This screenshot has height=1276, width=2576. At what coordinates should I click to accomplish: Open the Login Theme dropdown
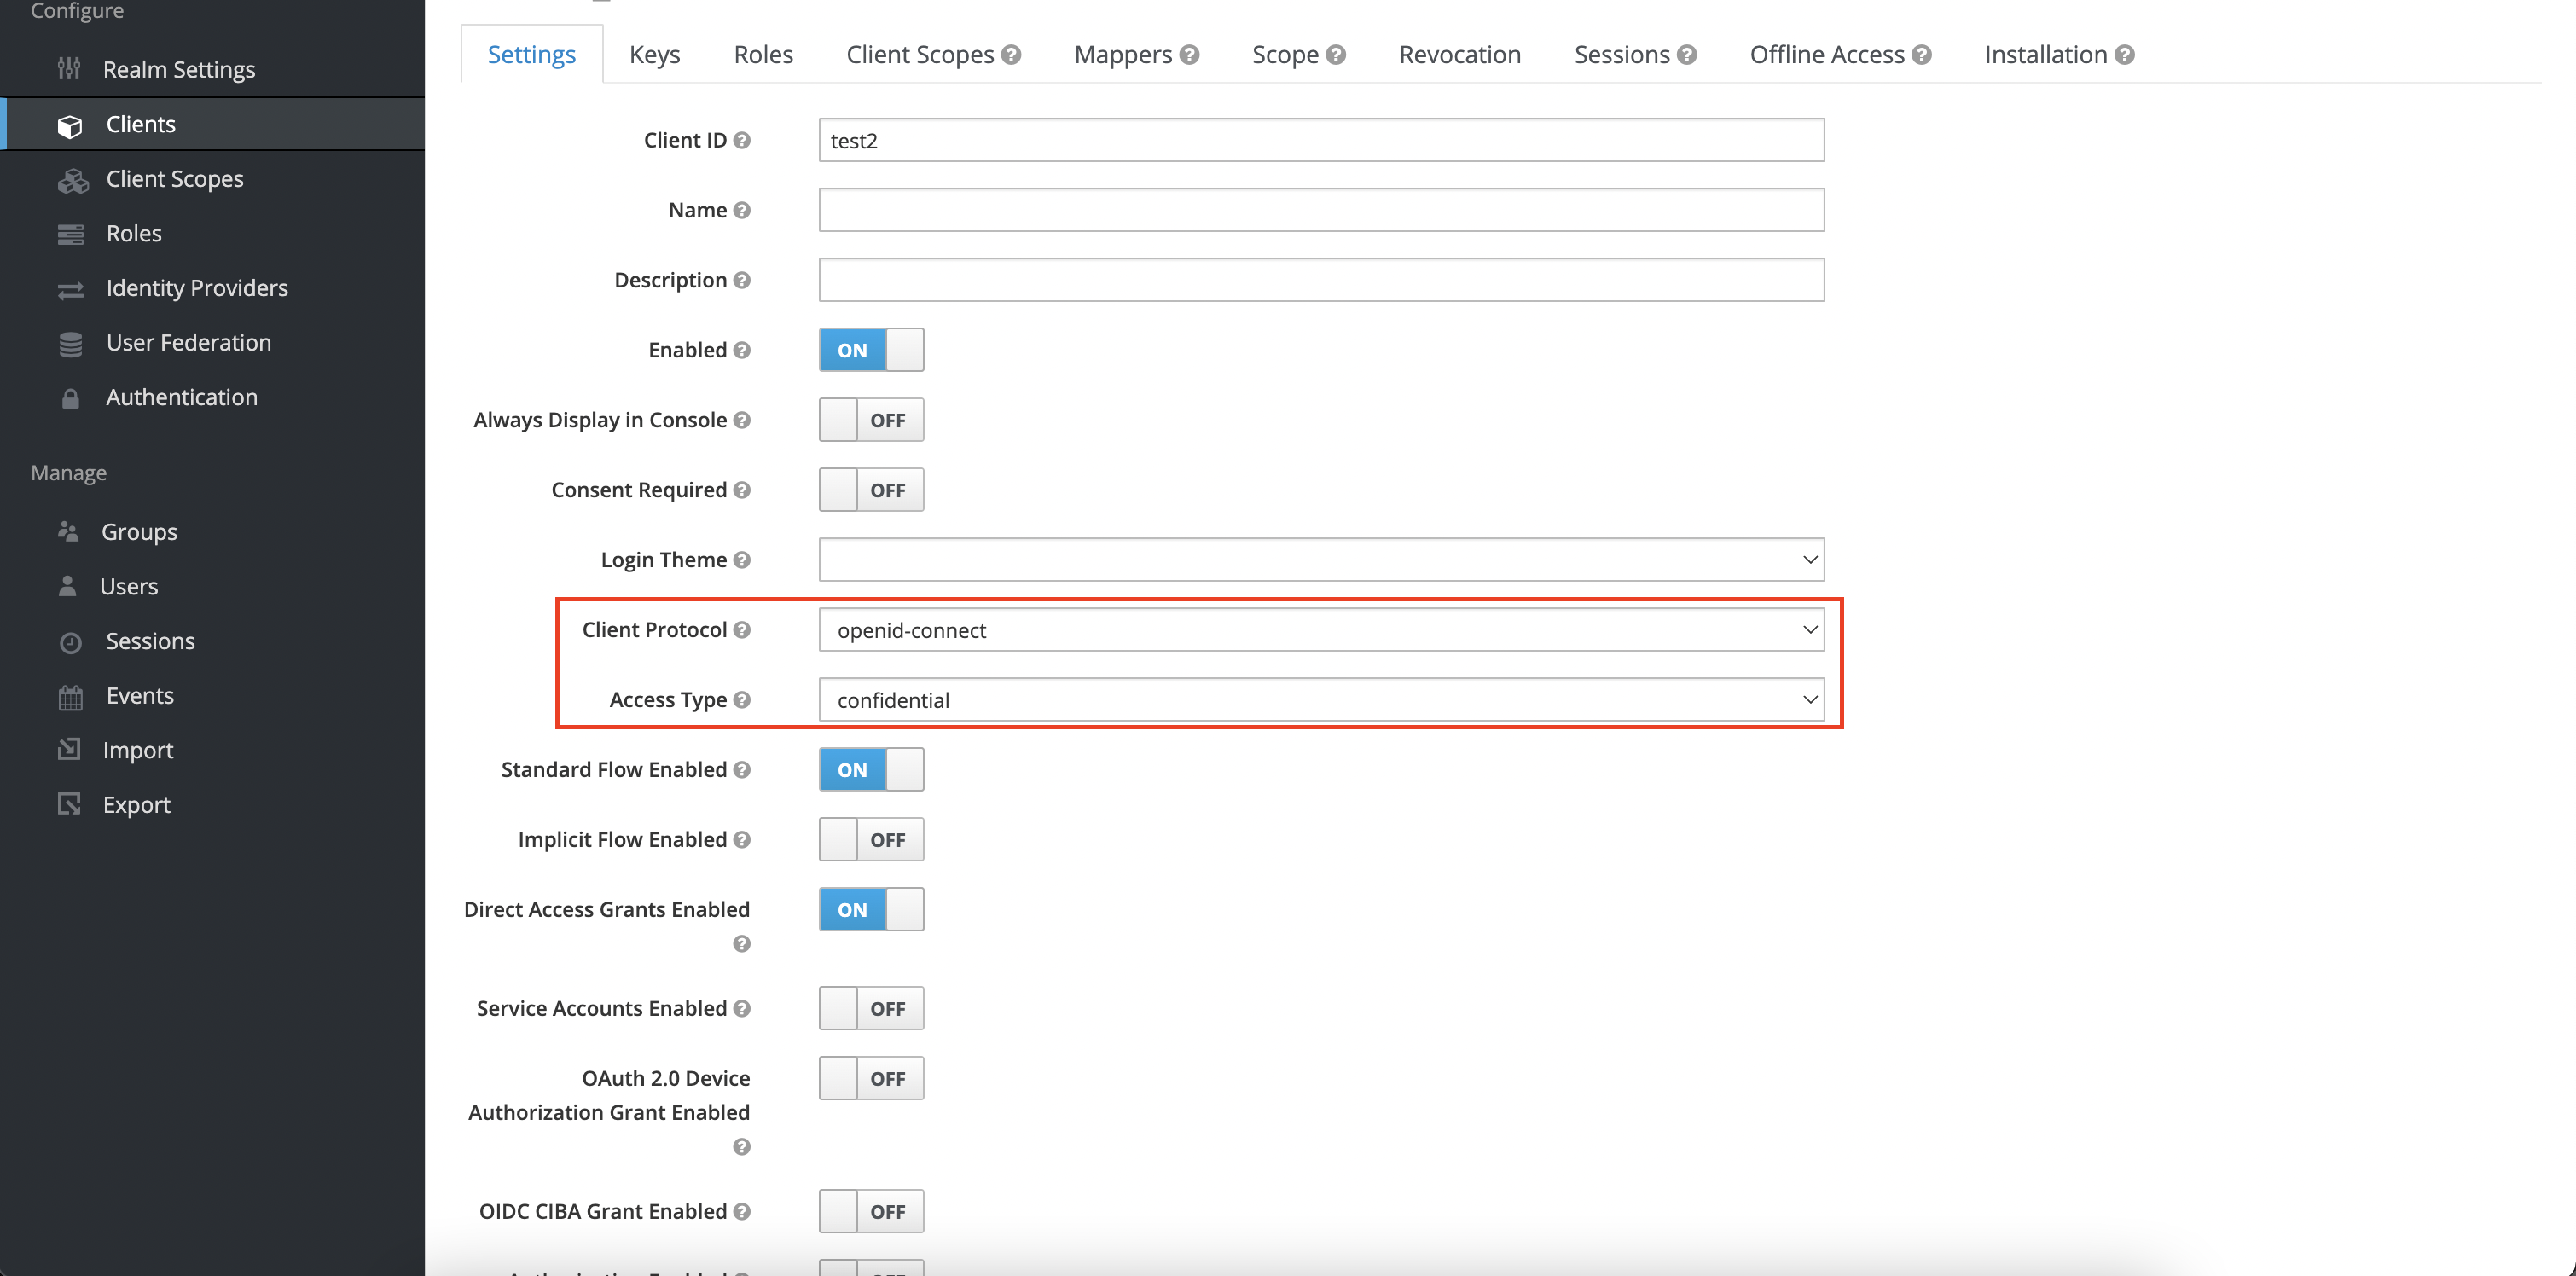tap(1321, 559)
